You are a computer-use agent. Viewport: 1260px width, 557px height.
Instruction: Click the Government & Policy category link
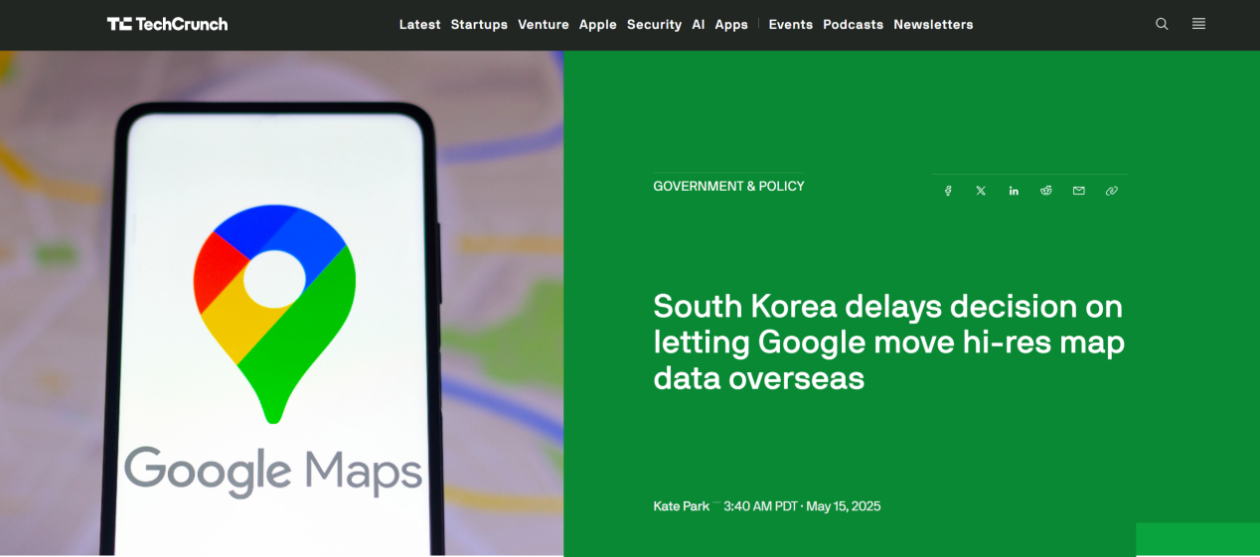click(x=729, y=186)
